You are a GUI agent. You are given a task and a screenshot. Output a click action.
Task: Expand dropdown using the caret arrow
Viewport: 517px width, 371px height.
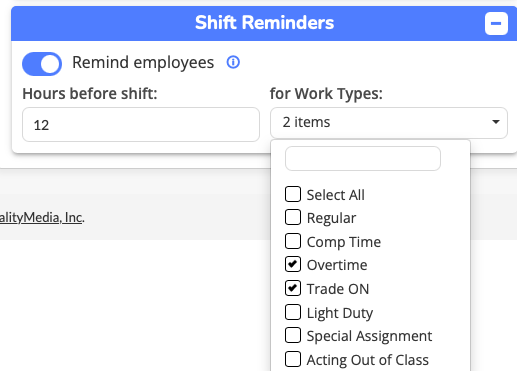tap(496, 122)
